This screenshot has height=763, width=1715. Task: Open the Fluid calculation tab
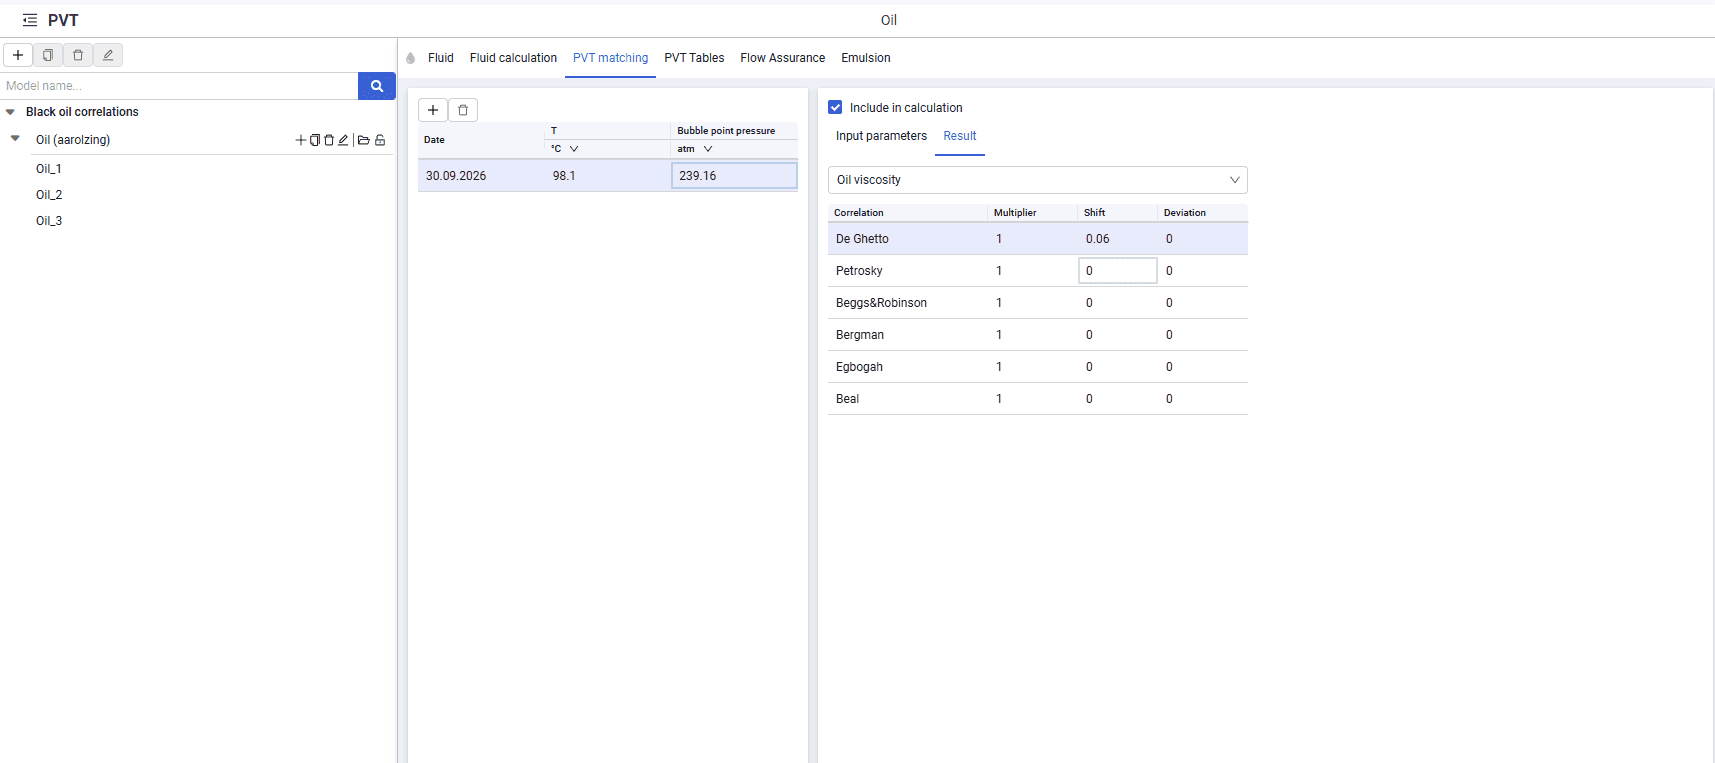513,58
